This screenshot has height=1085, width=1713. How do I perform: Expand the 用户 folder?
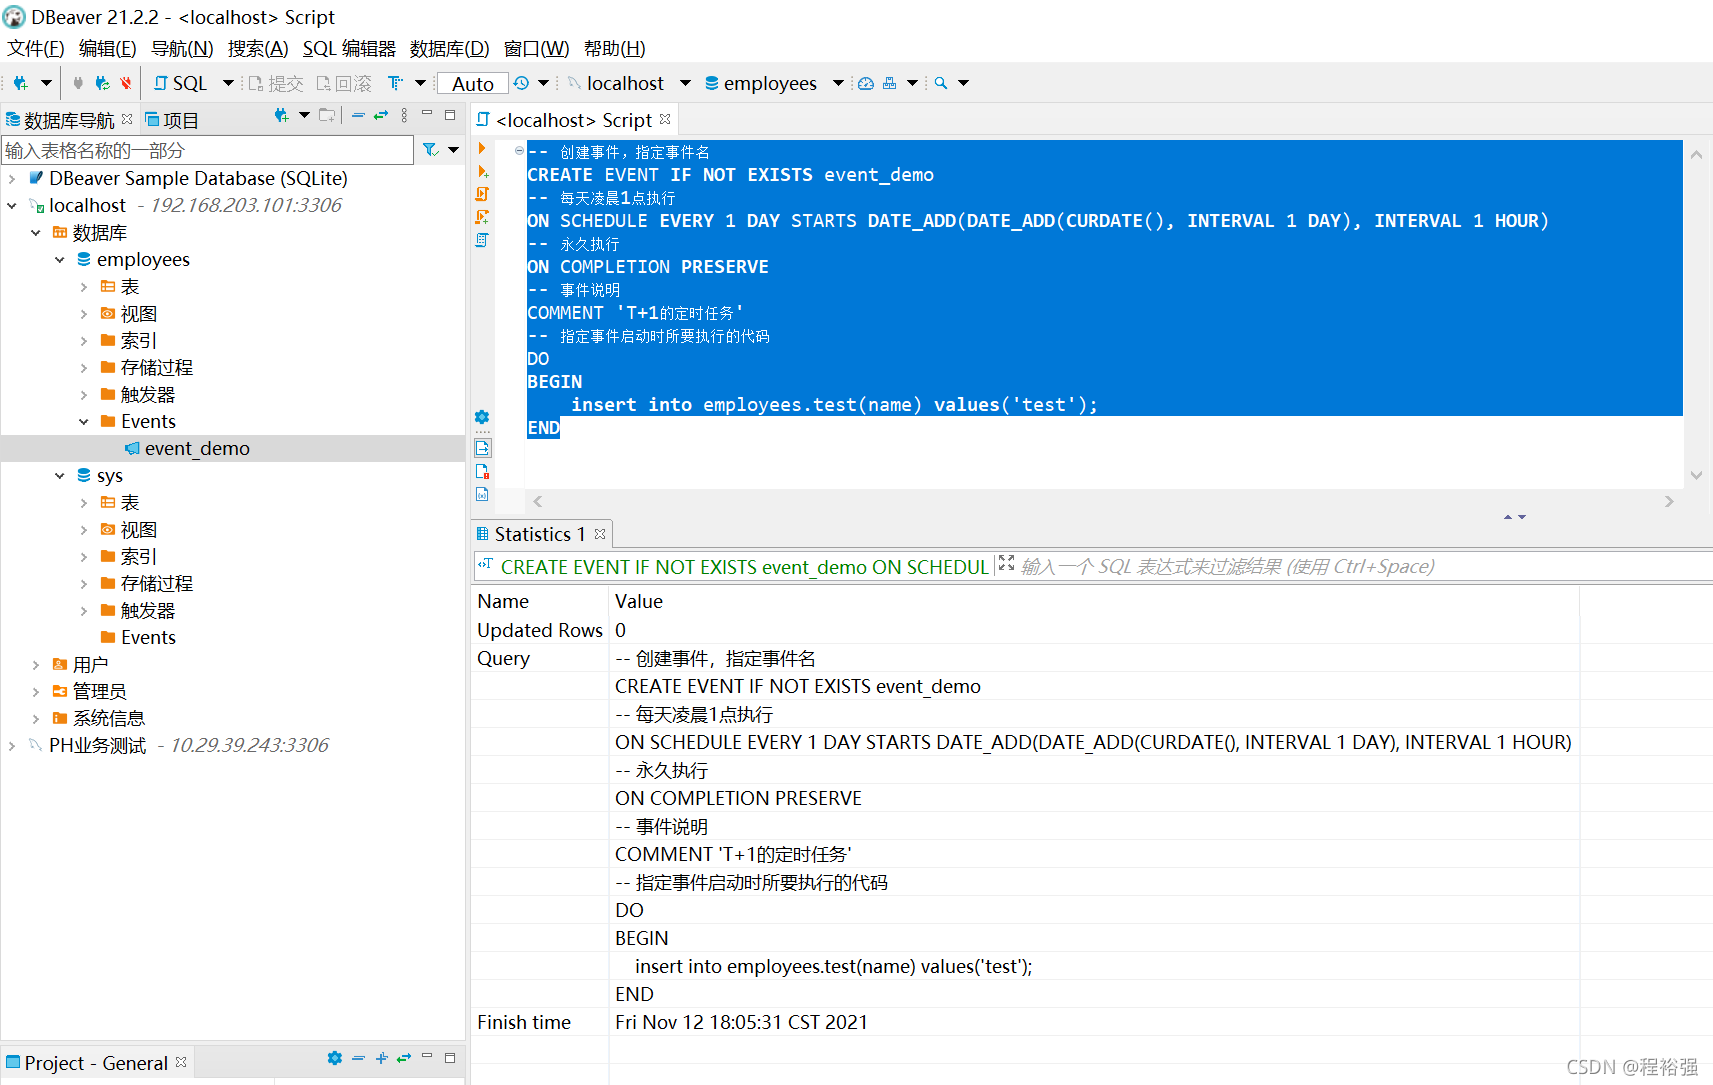[x=36, y=664]
